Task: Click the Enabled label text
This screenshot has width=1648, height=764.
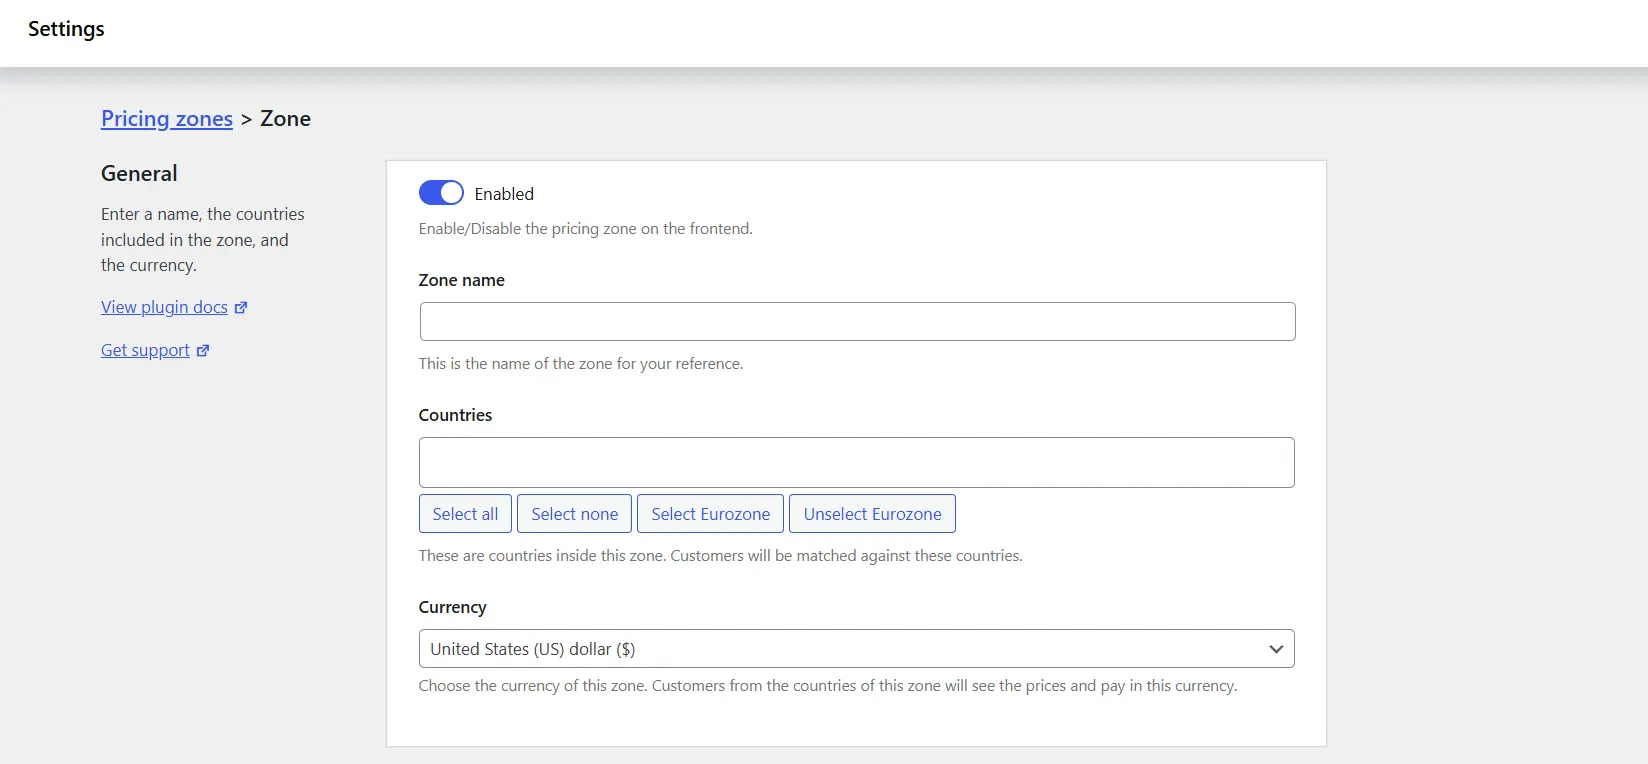Action: click(x=504, y=194)
